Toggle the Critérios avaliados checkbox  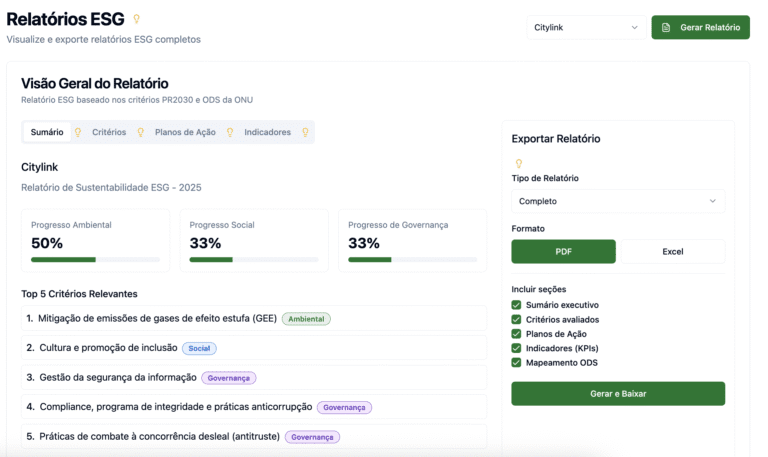pos(516,319)
